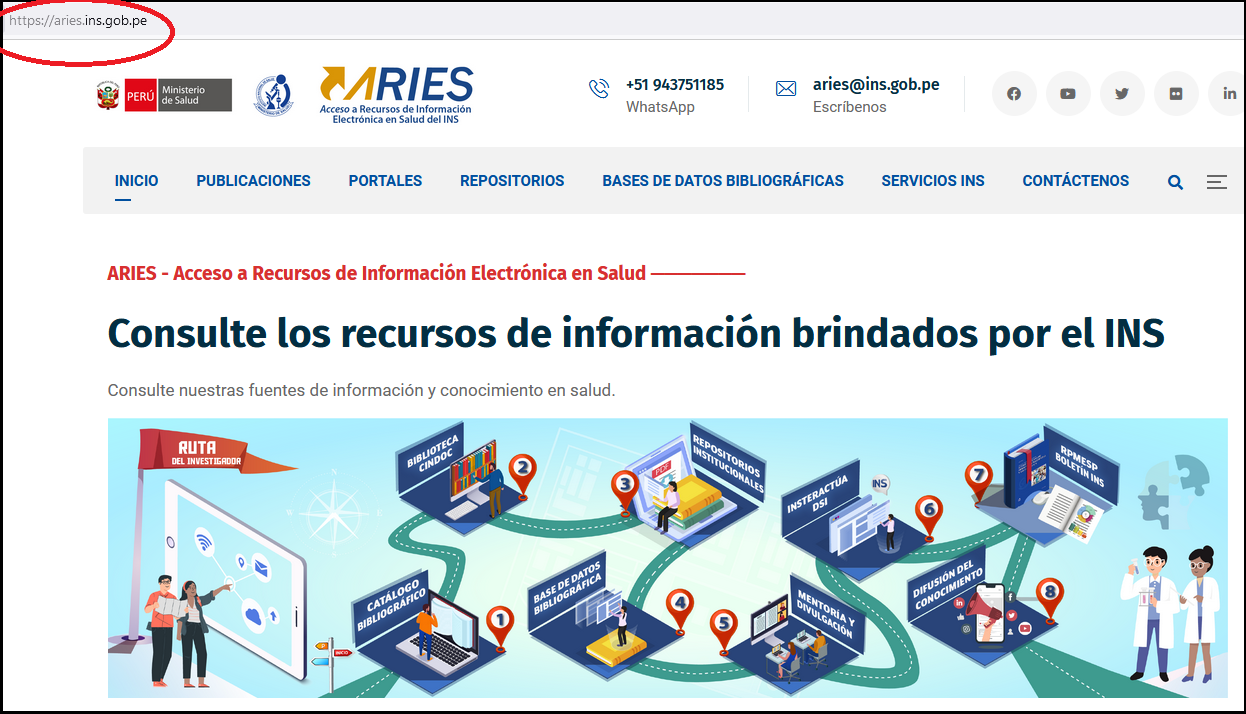Open the PORTALES menu
The width and height of the screenshot is (1246, 714).
coord(385,181)
